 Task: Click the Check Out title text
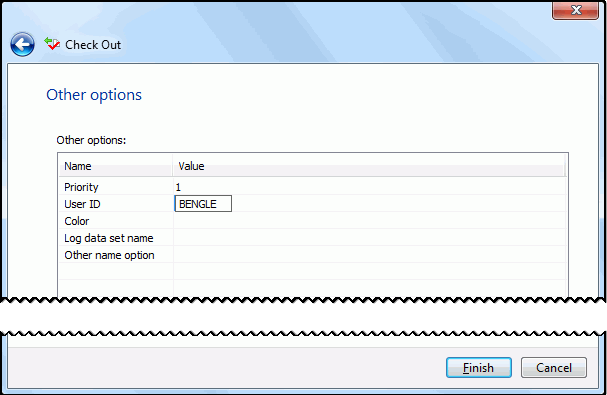(93, 45)
